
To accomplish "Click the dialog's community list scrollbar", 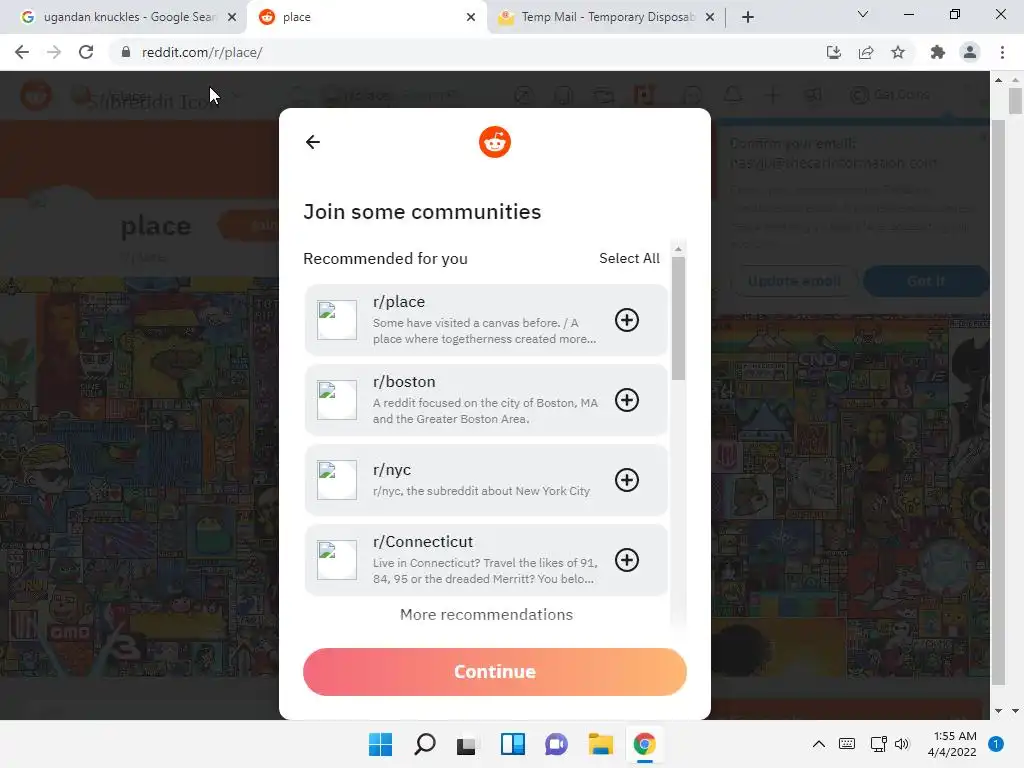I will point(678,318).
